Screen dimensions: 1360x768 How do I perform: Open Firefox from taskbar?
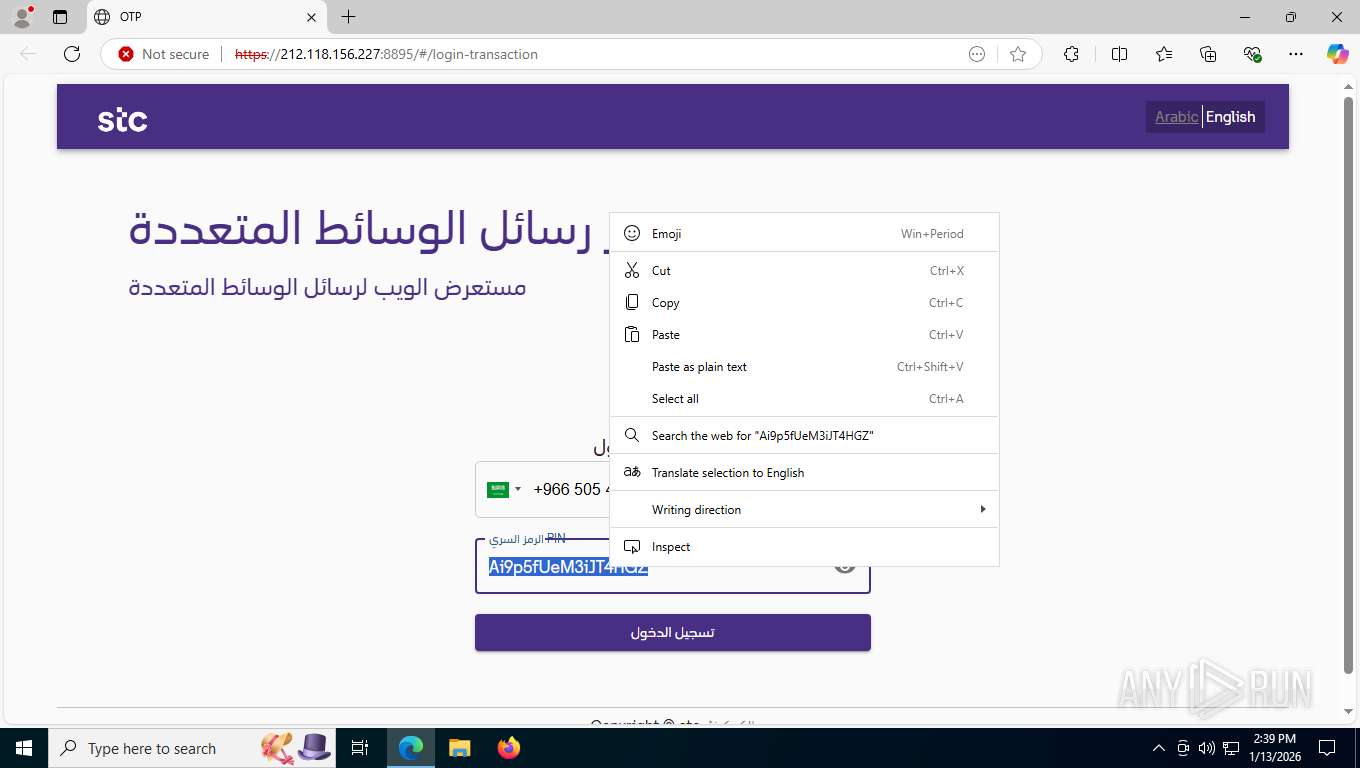[x=509, y=748]
